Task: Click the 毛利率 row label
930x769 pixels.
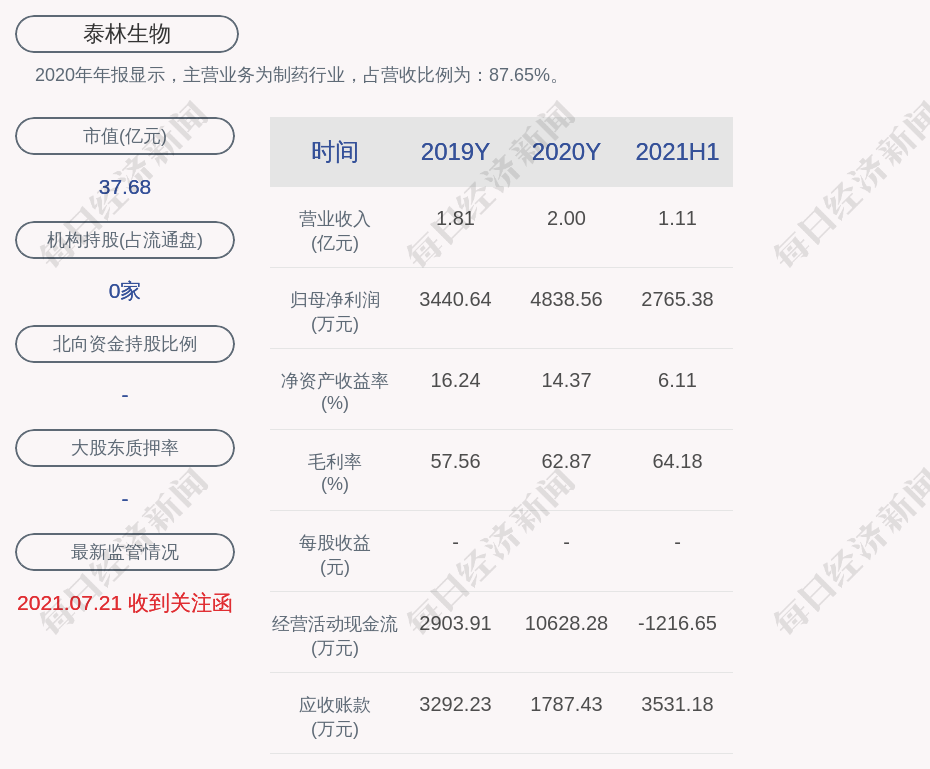Action: [x=335, y=473]
